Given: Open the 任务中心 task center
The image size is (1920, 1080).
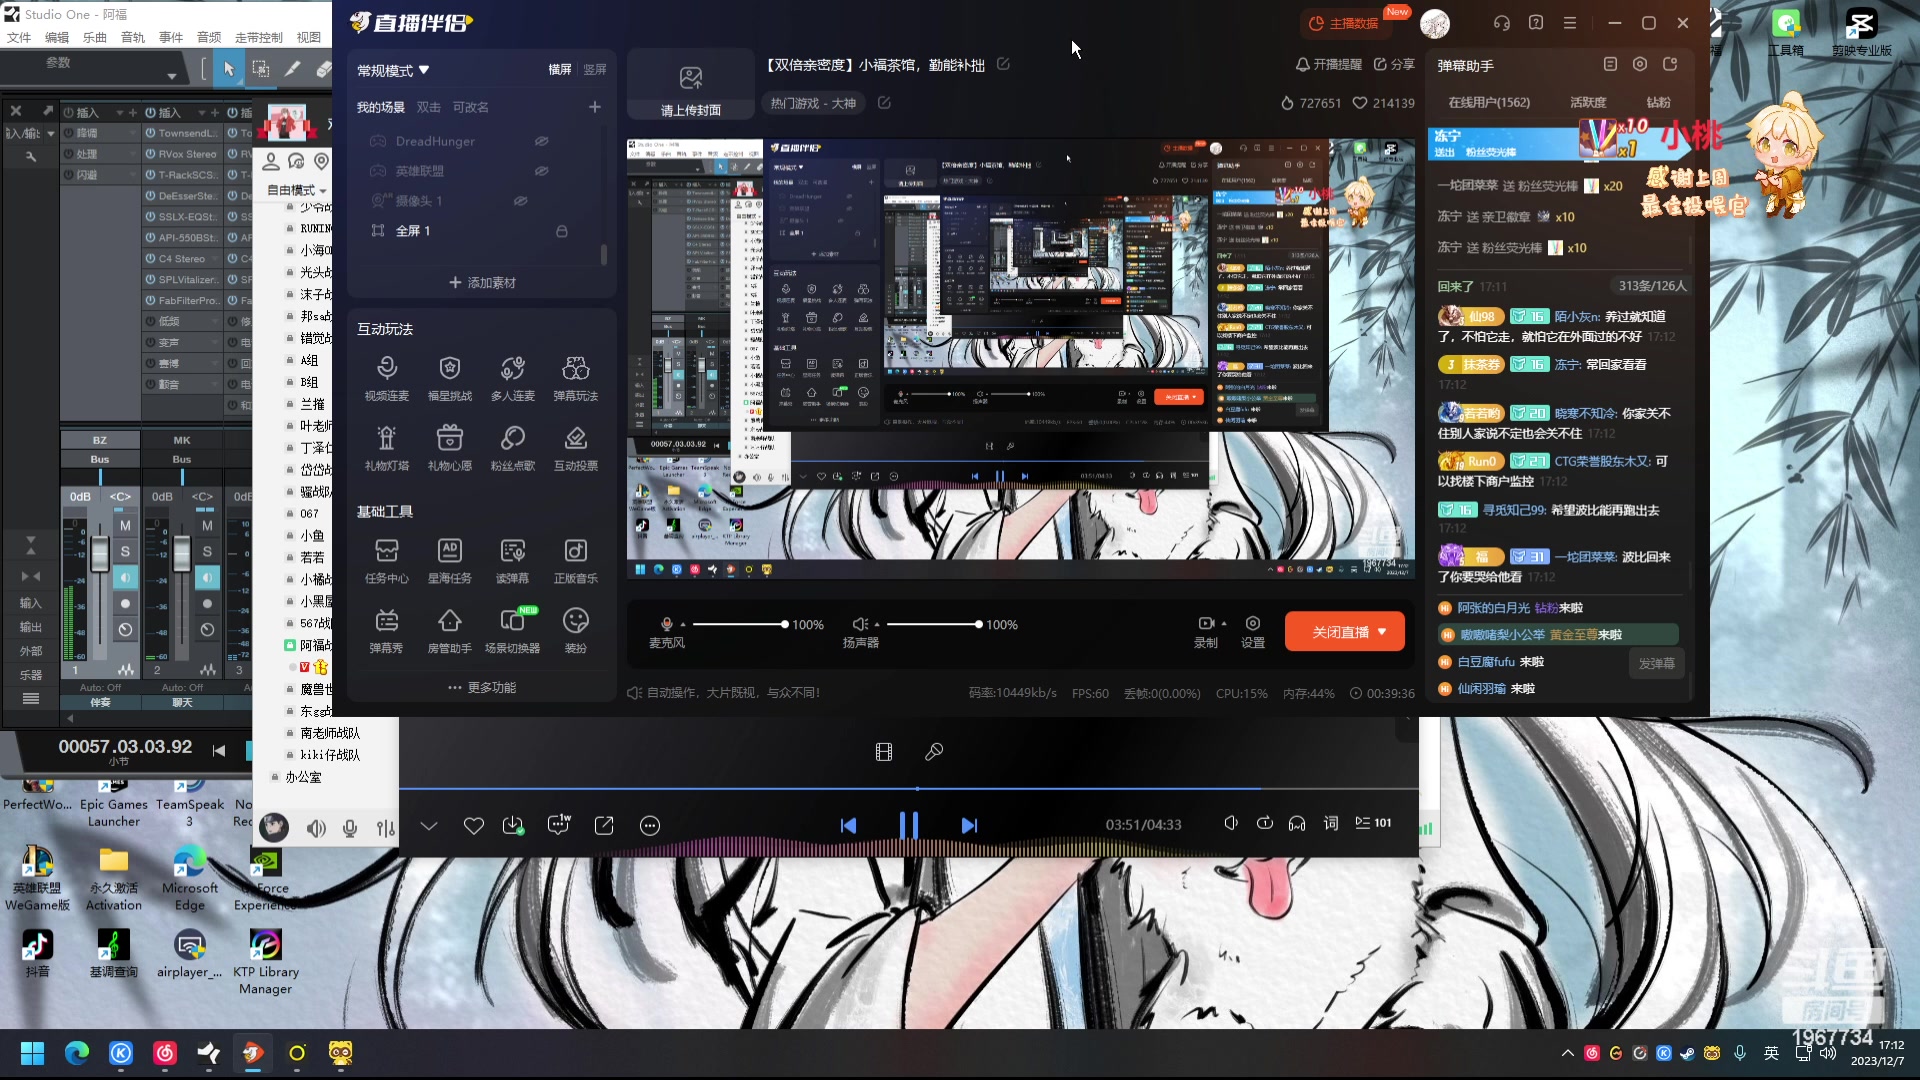Looking at the screenshot, I should (x=386, y=561).
